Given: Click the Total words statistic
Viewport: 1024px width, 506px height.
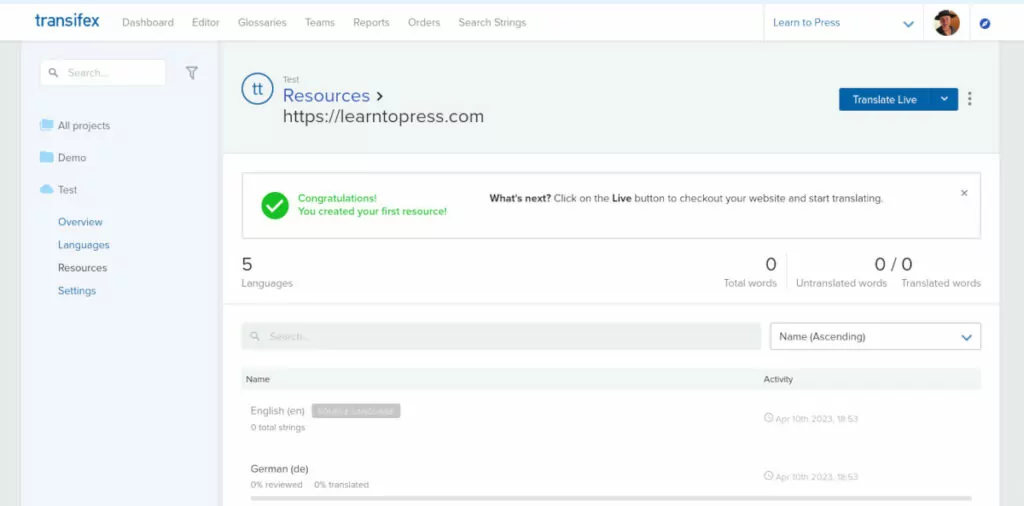Looking at the screenshot, I should click(750, 272).
